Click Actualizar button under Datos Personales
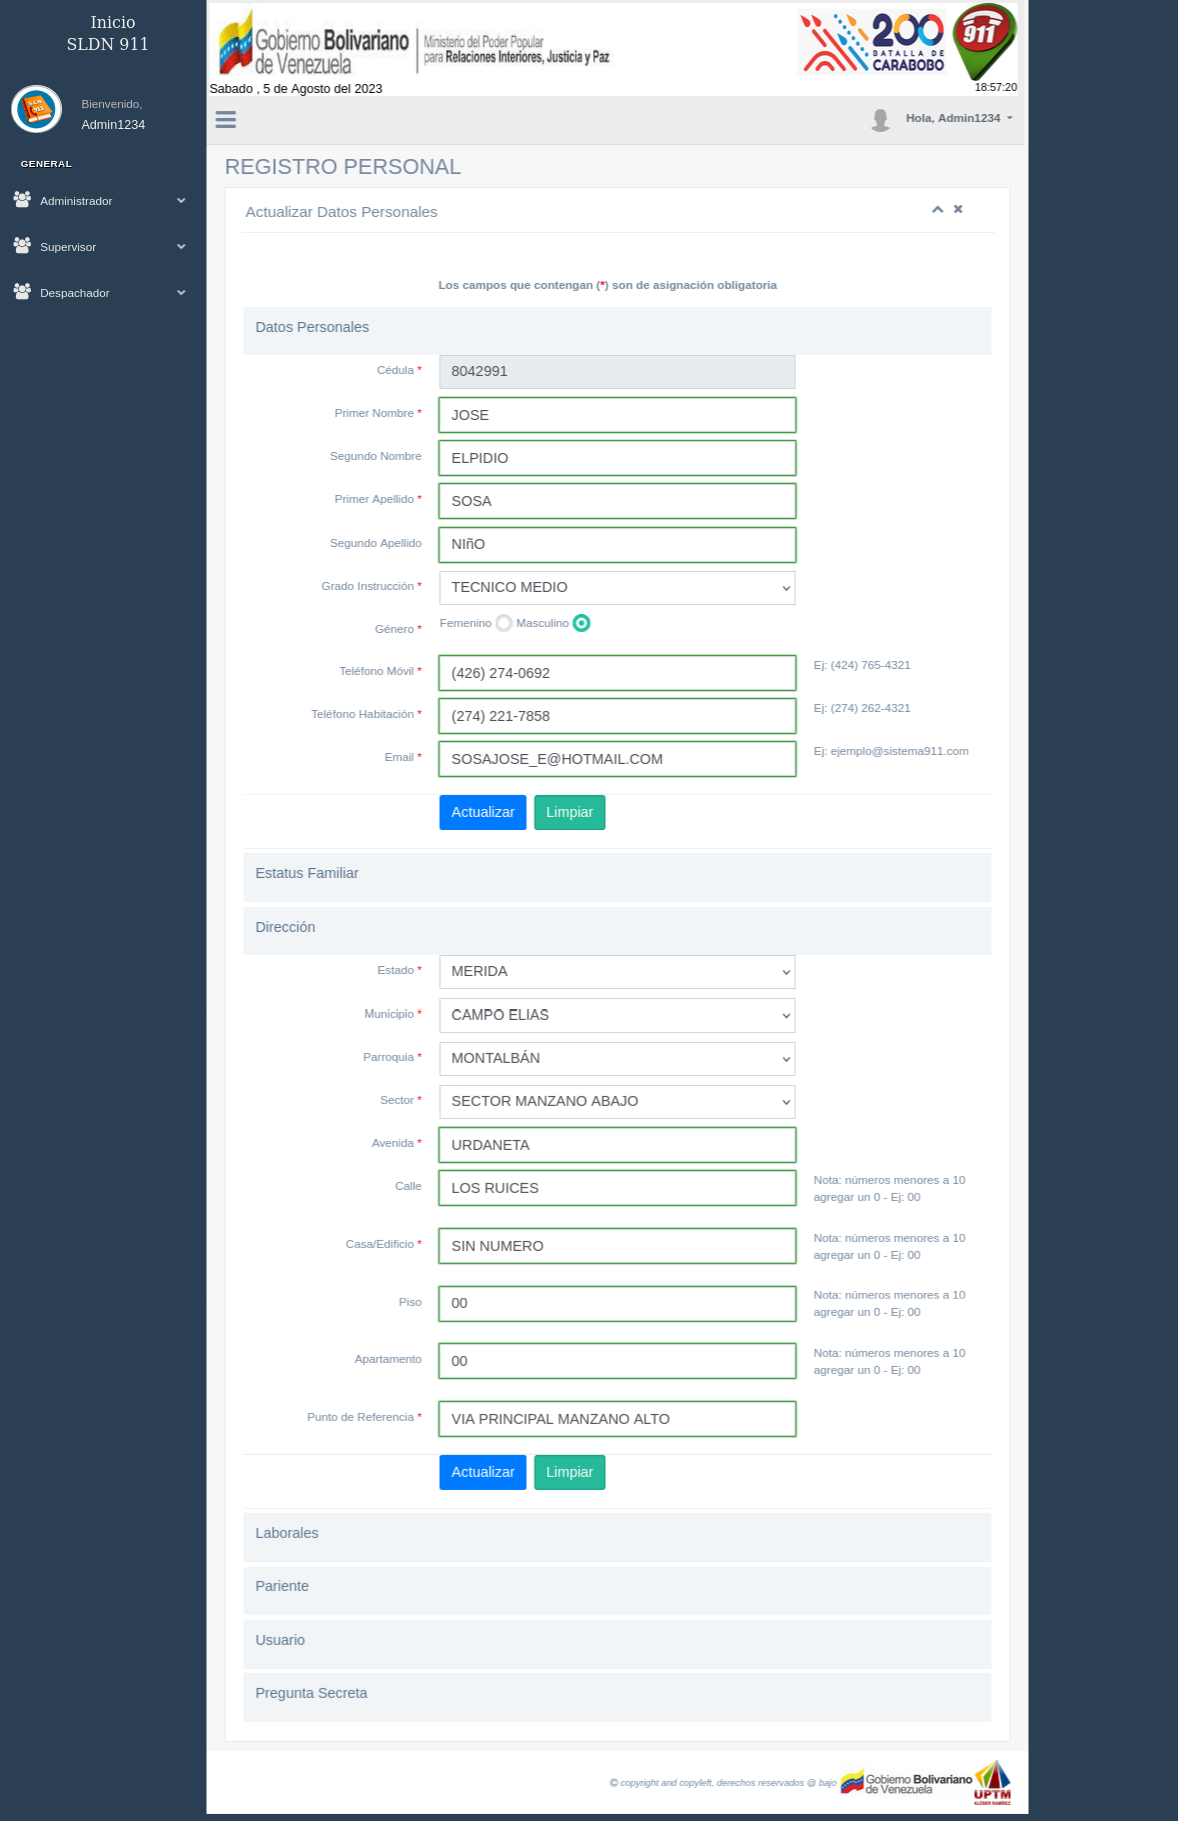The width and height of the screenshot is (1178, 1821). coord(482,812)
